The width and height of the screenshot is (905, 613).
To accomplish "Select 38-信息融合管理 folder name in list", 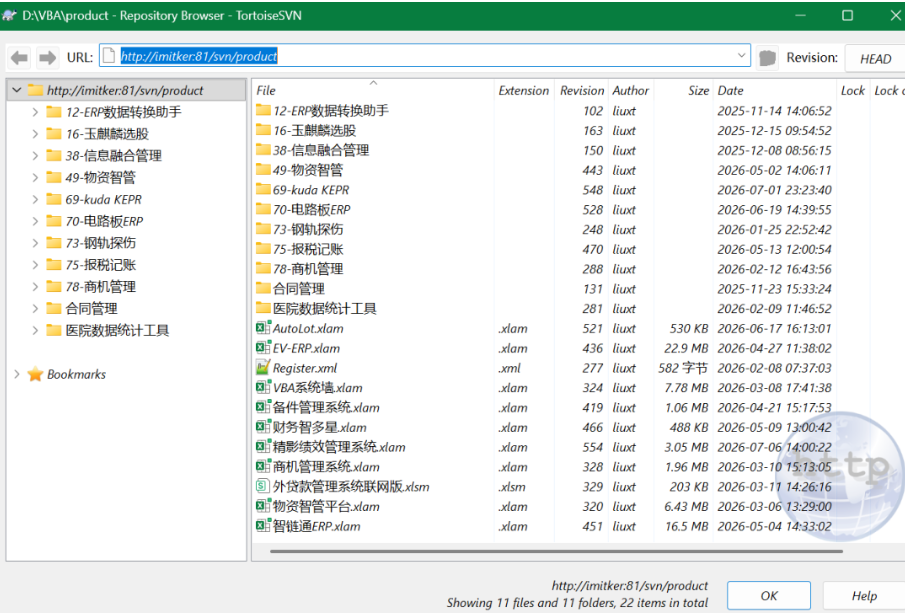I will click(321, 150).
